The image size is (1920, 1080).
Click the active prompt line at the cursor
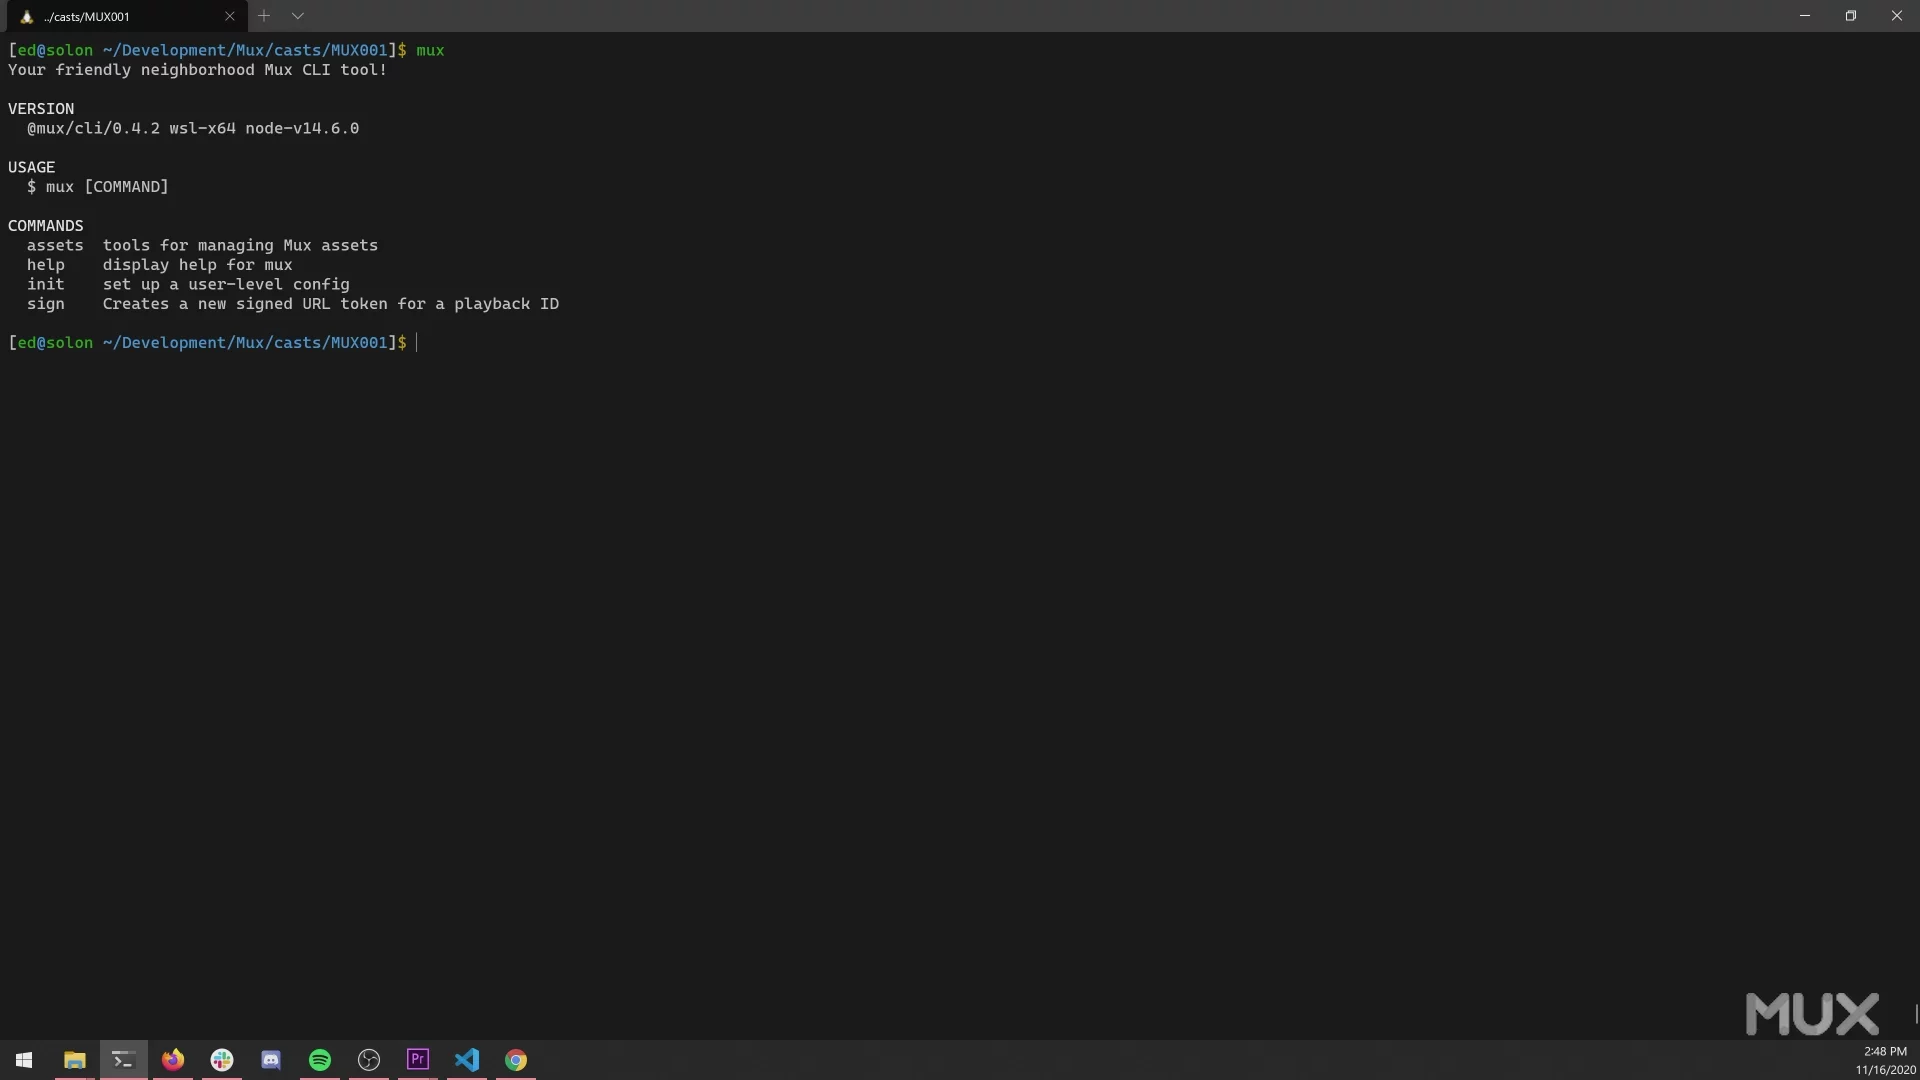213,343
